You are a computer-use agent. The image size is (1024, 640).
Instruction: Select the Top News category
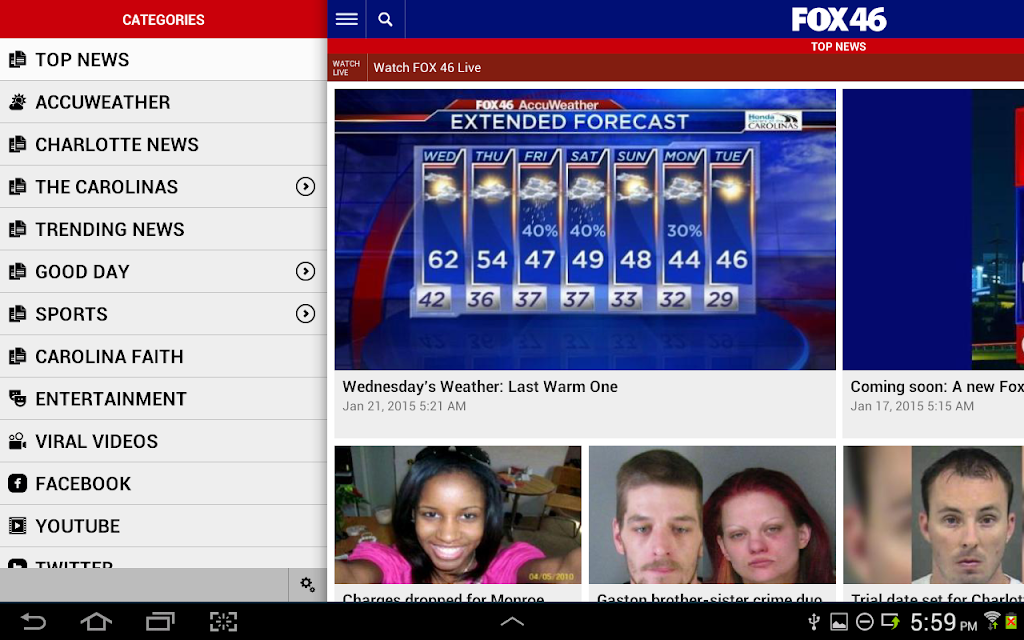click(163, 59)
